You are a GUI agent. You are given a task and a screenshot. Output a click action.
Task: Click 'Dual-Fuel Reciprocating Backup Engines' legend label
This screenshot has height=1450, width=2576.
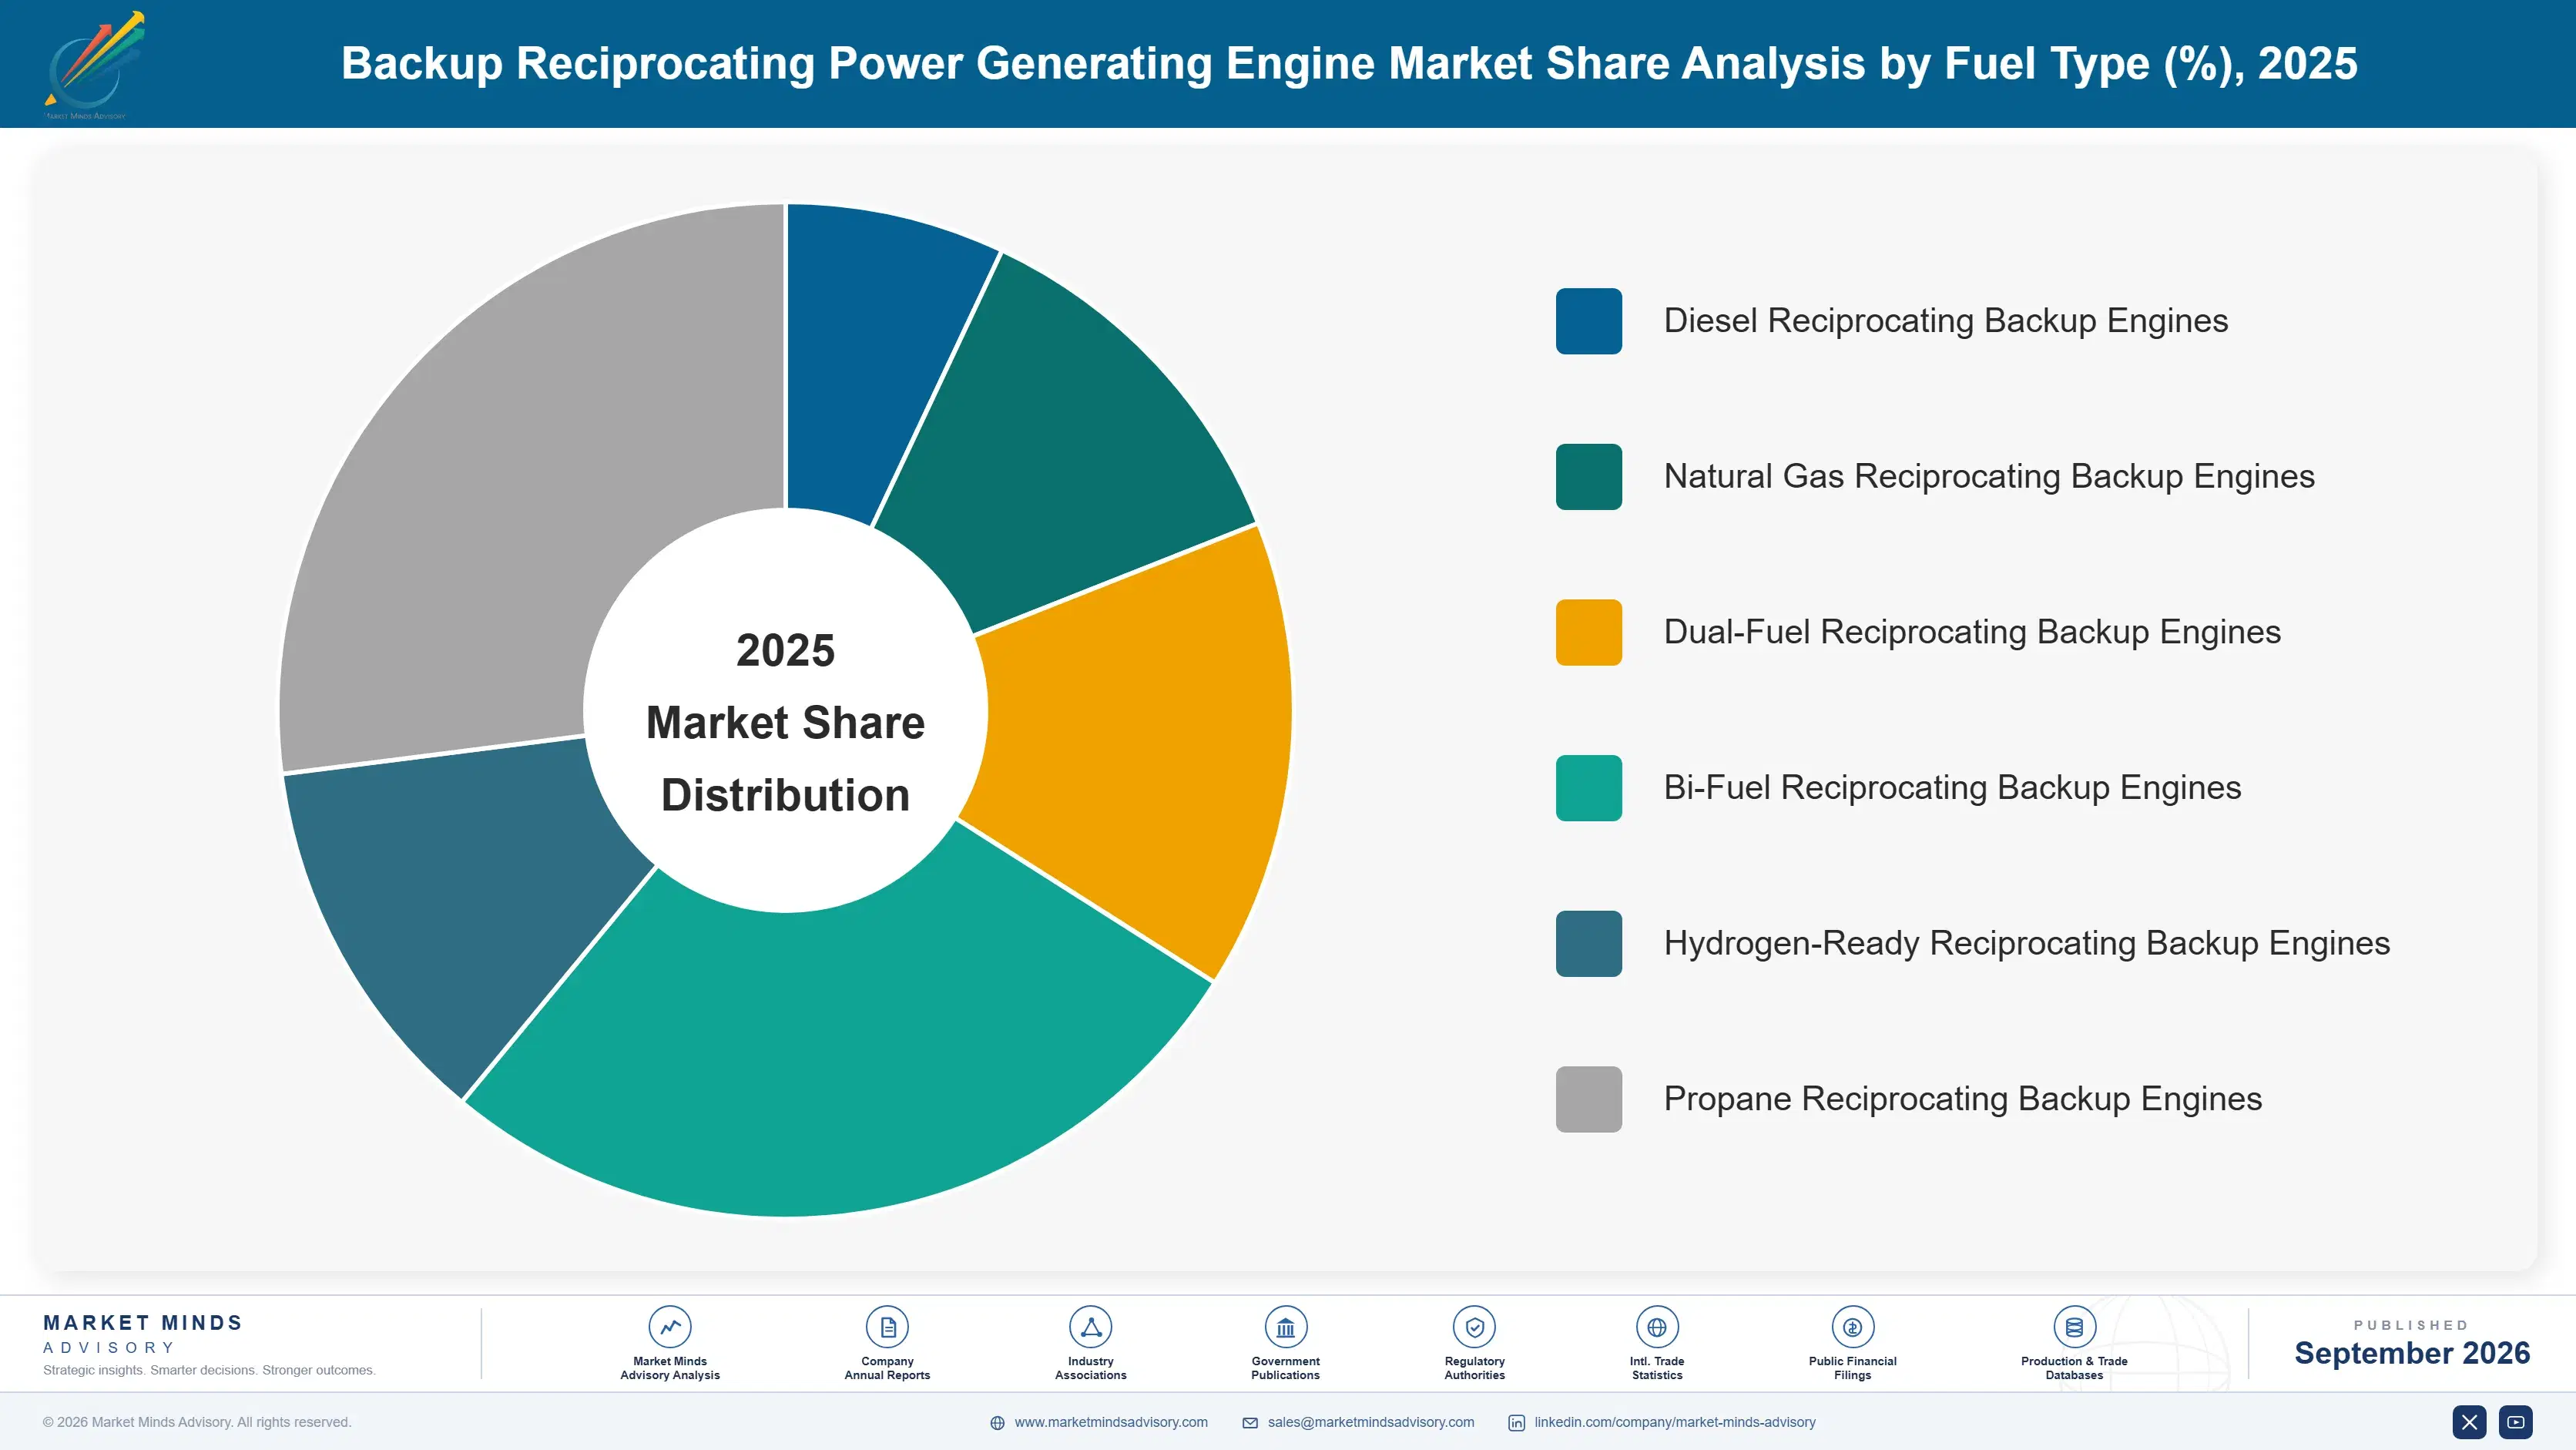[1972, 632]
